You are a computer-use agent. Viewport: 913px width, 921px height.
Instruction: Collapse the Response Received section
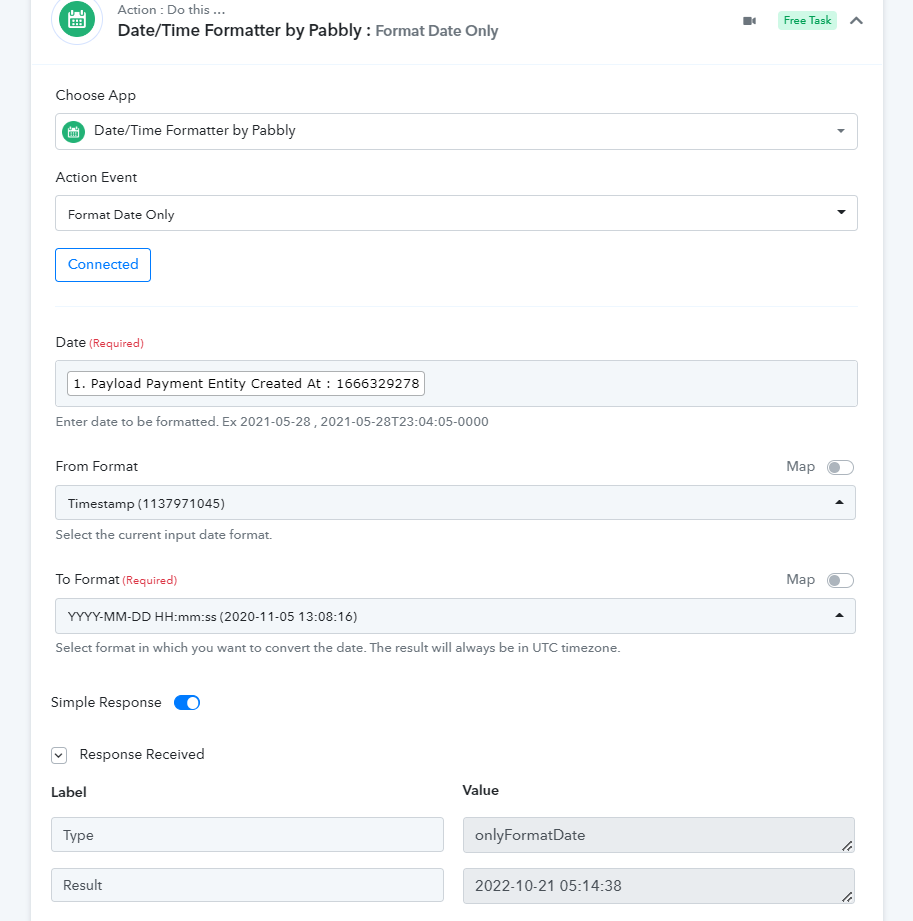click(59, 755)
